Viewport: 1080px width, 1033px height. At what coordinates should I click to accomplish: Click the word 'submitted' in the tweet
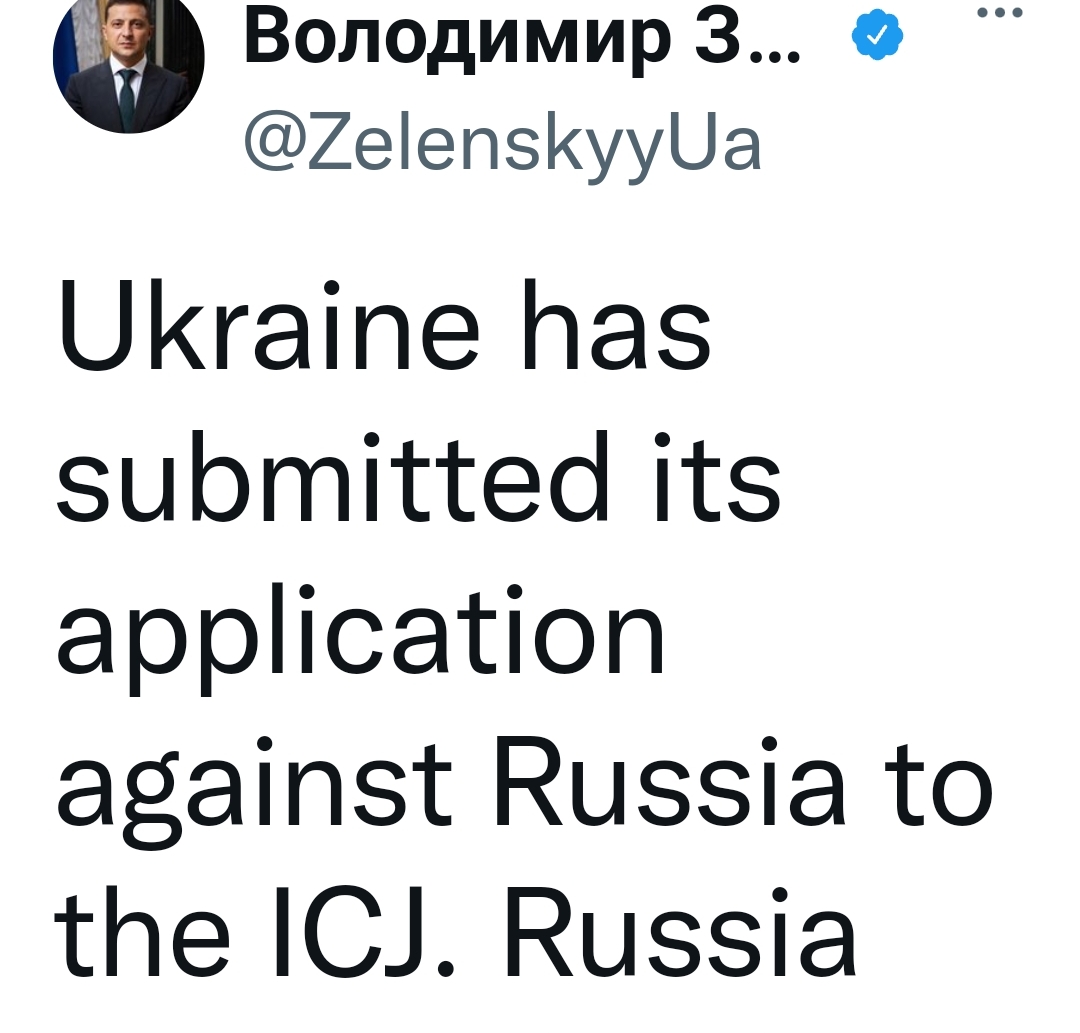click(x=333, y=477)
